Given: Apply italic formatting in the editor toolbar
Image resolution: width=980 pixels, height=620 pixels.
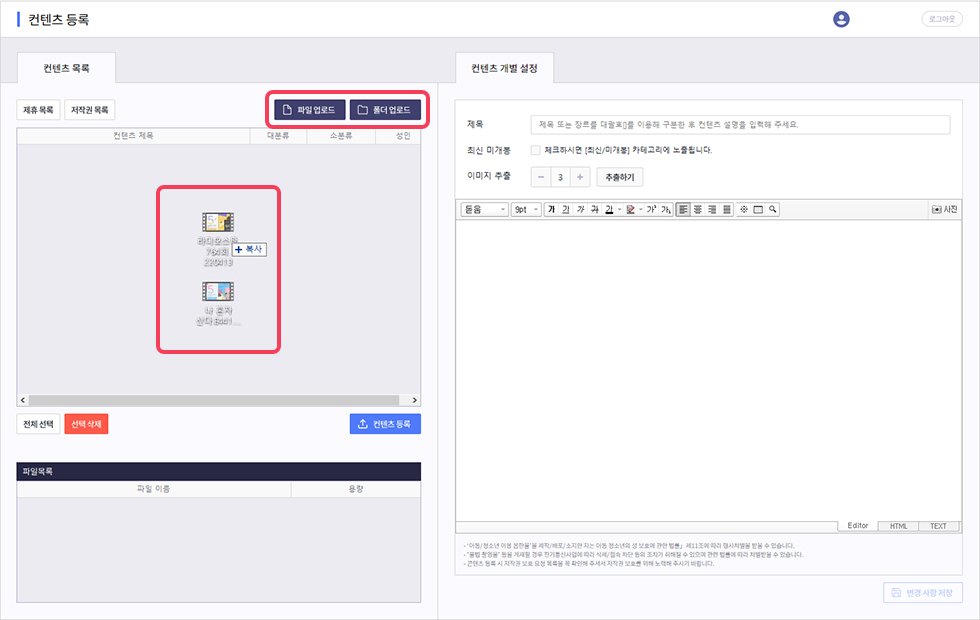Looking at the screenshot, I should point(581,209).
